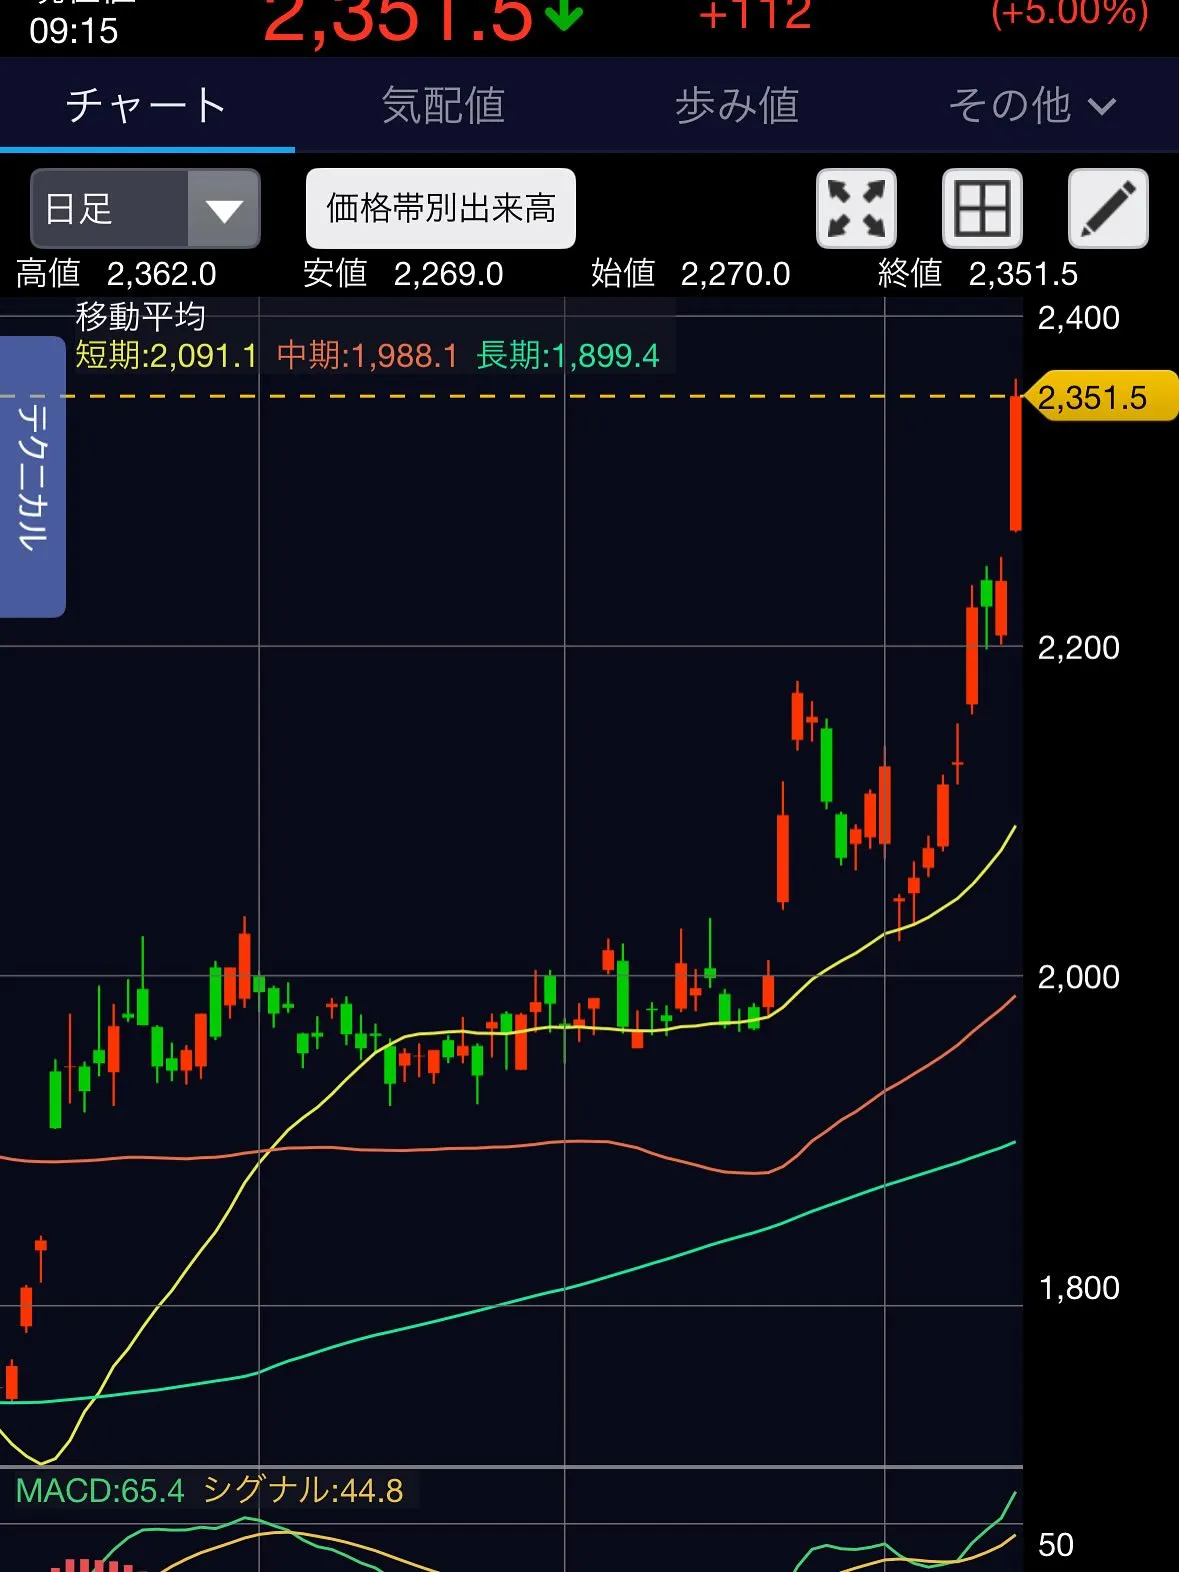Open the 日足 timeframe dropdown

[x=146, y=209]
